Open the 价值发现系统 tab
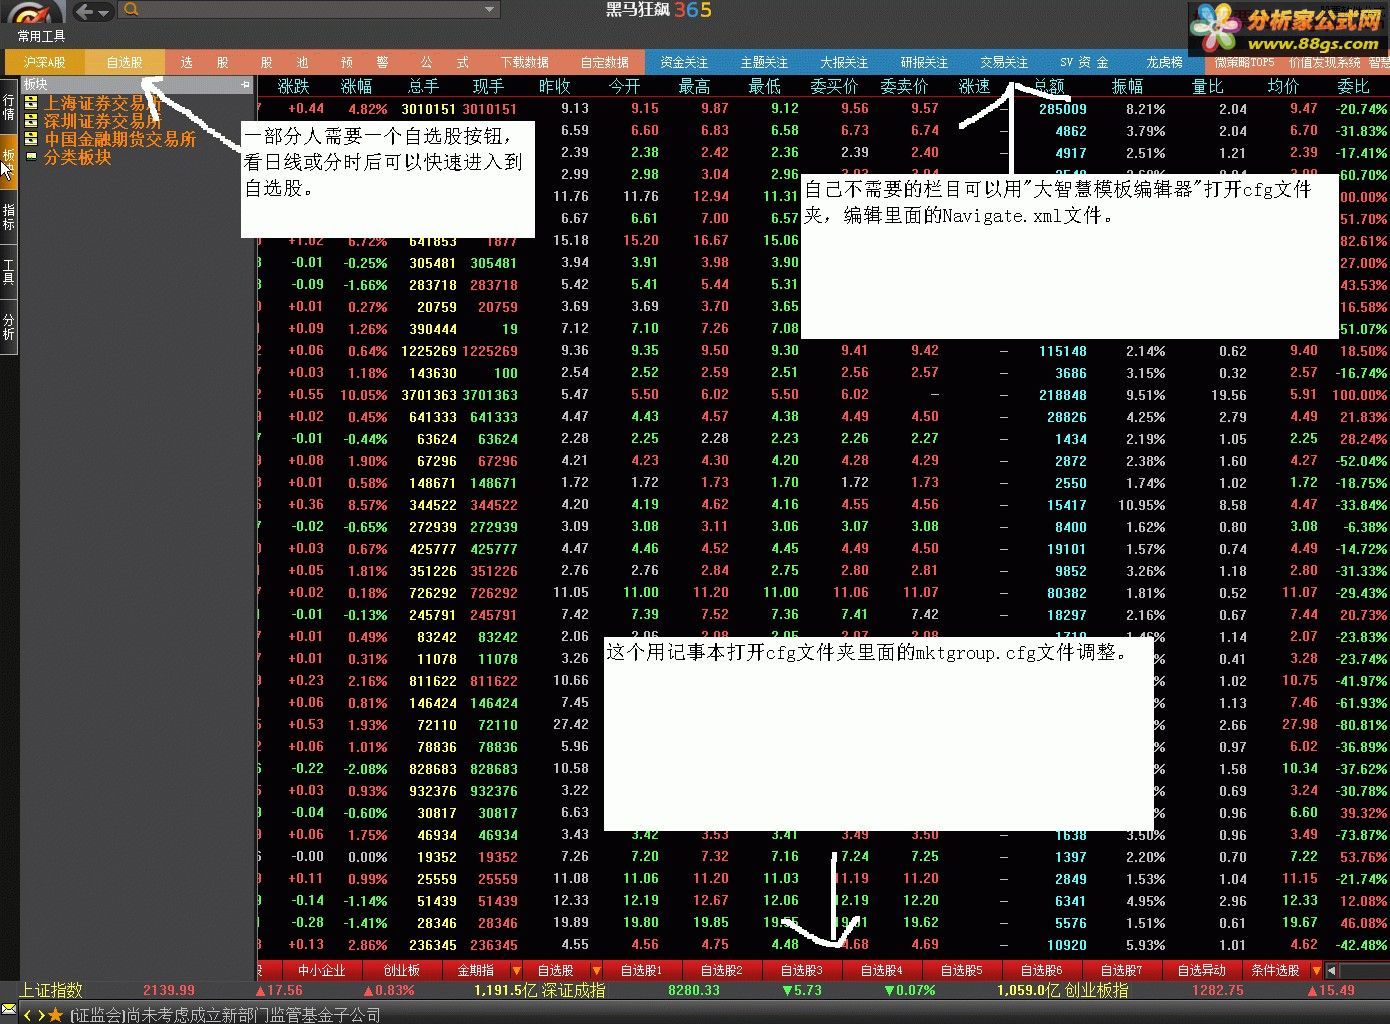Image resolution: width=1390 pixels, height=1024 pixels. (x=1324, y=62)
